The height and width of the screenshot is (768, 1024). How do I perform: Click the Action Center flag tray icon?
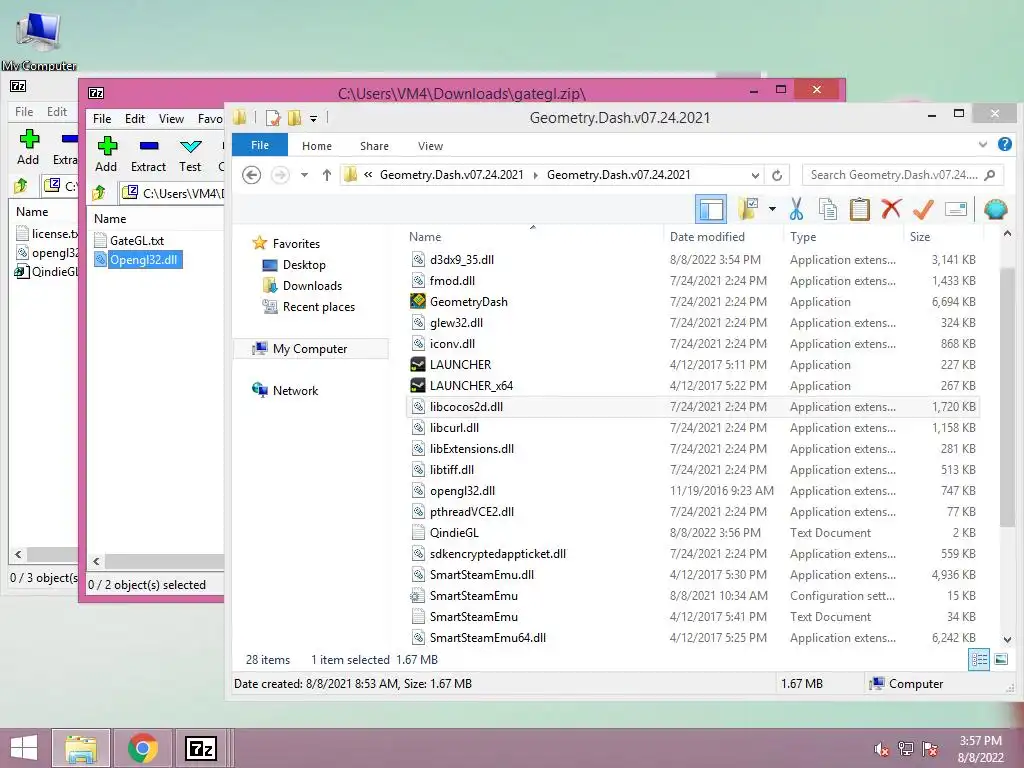tap(929, 749)
